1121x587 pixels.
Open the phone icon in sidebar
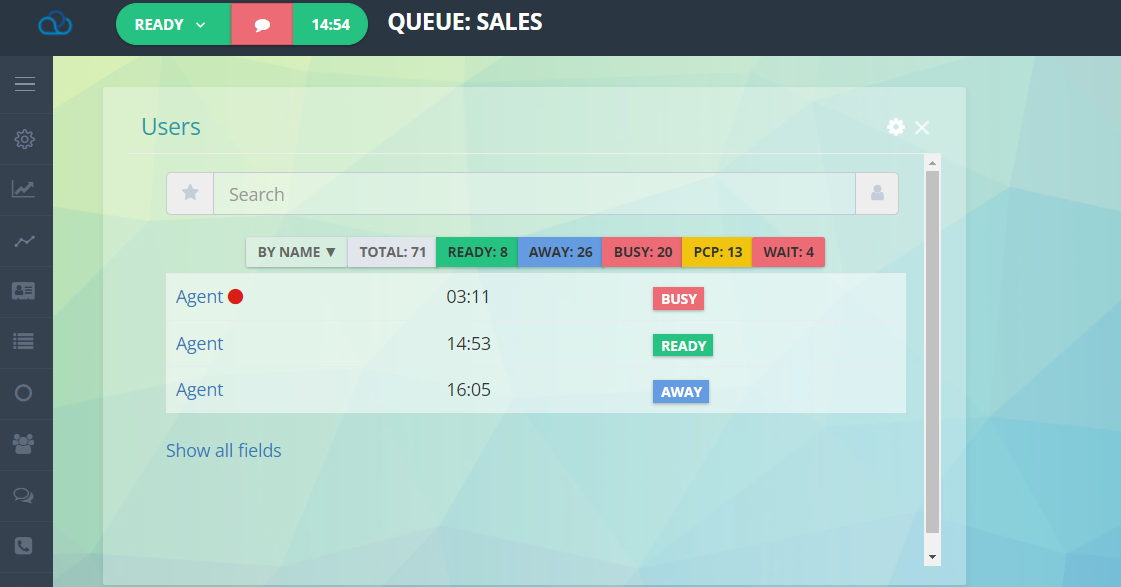pyautogui.click(x=24, y=546)
